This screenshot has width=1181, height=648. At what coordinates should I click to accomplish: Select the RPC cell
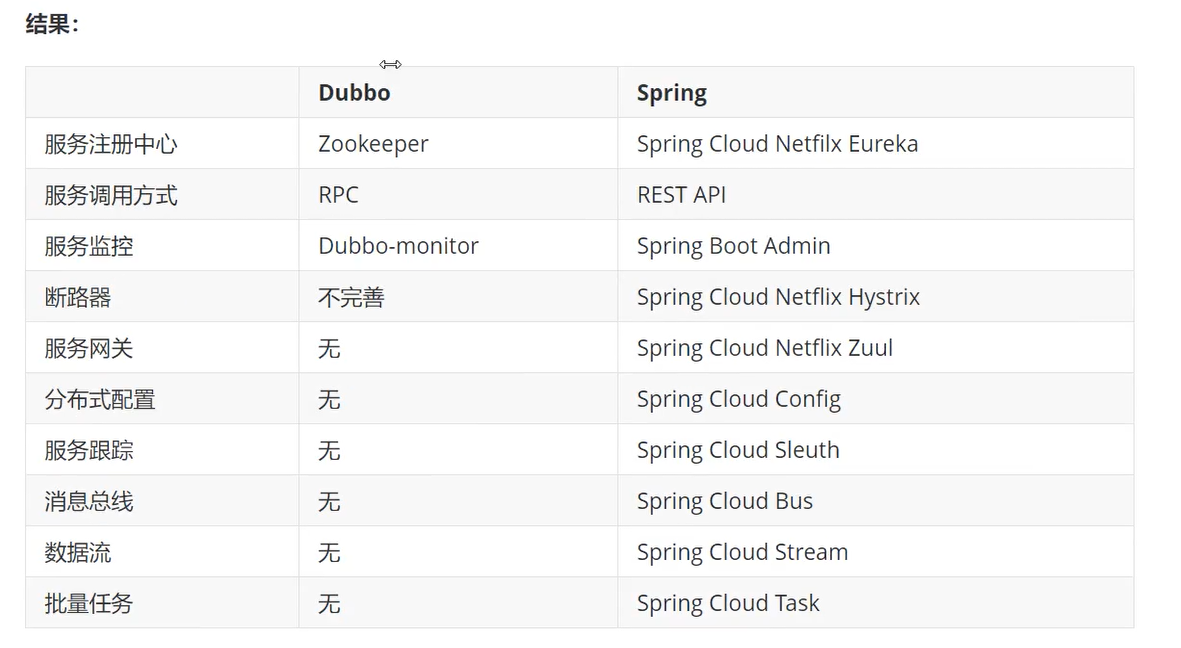(x=458, y=194)
